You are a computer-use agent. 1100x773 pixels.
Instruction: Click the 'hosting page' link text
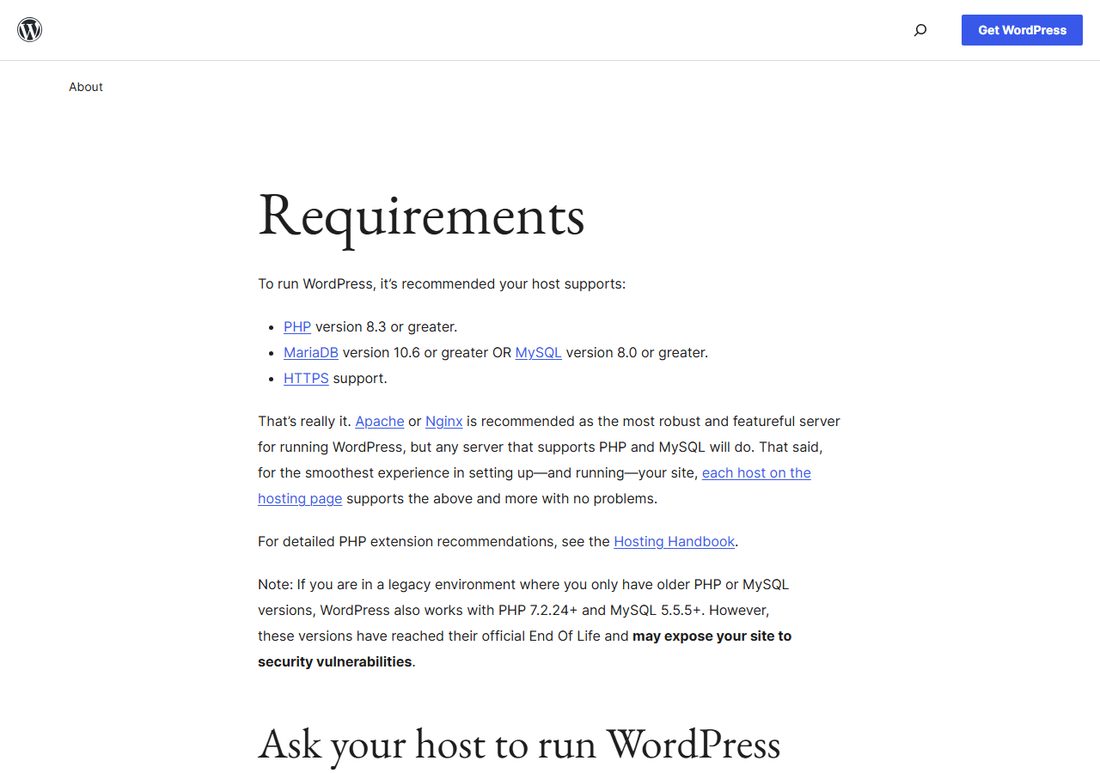[x=300, y=499]
